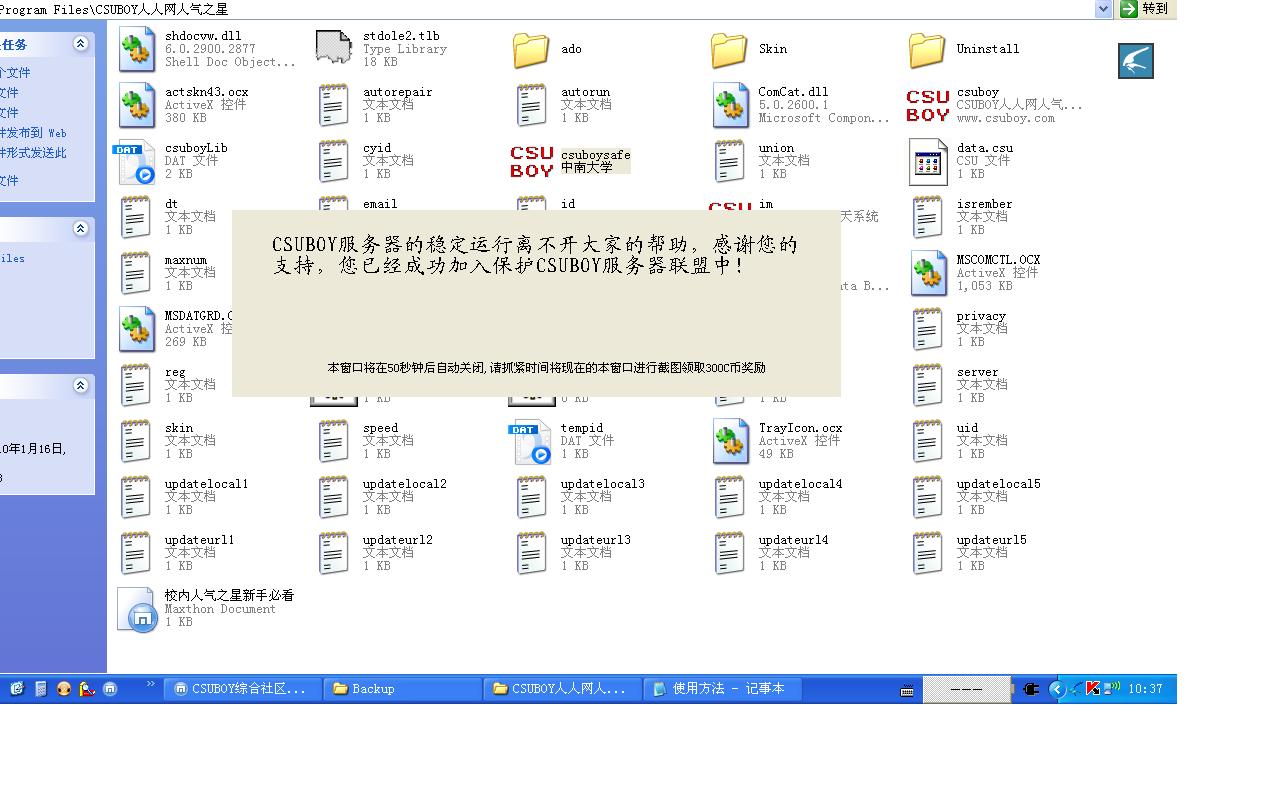Screen dimensions: 1280x800
Task: Select the isrember text document icon
Action: [928, 217]
